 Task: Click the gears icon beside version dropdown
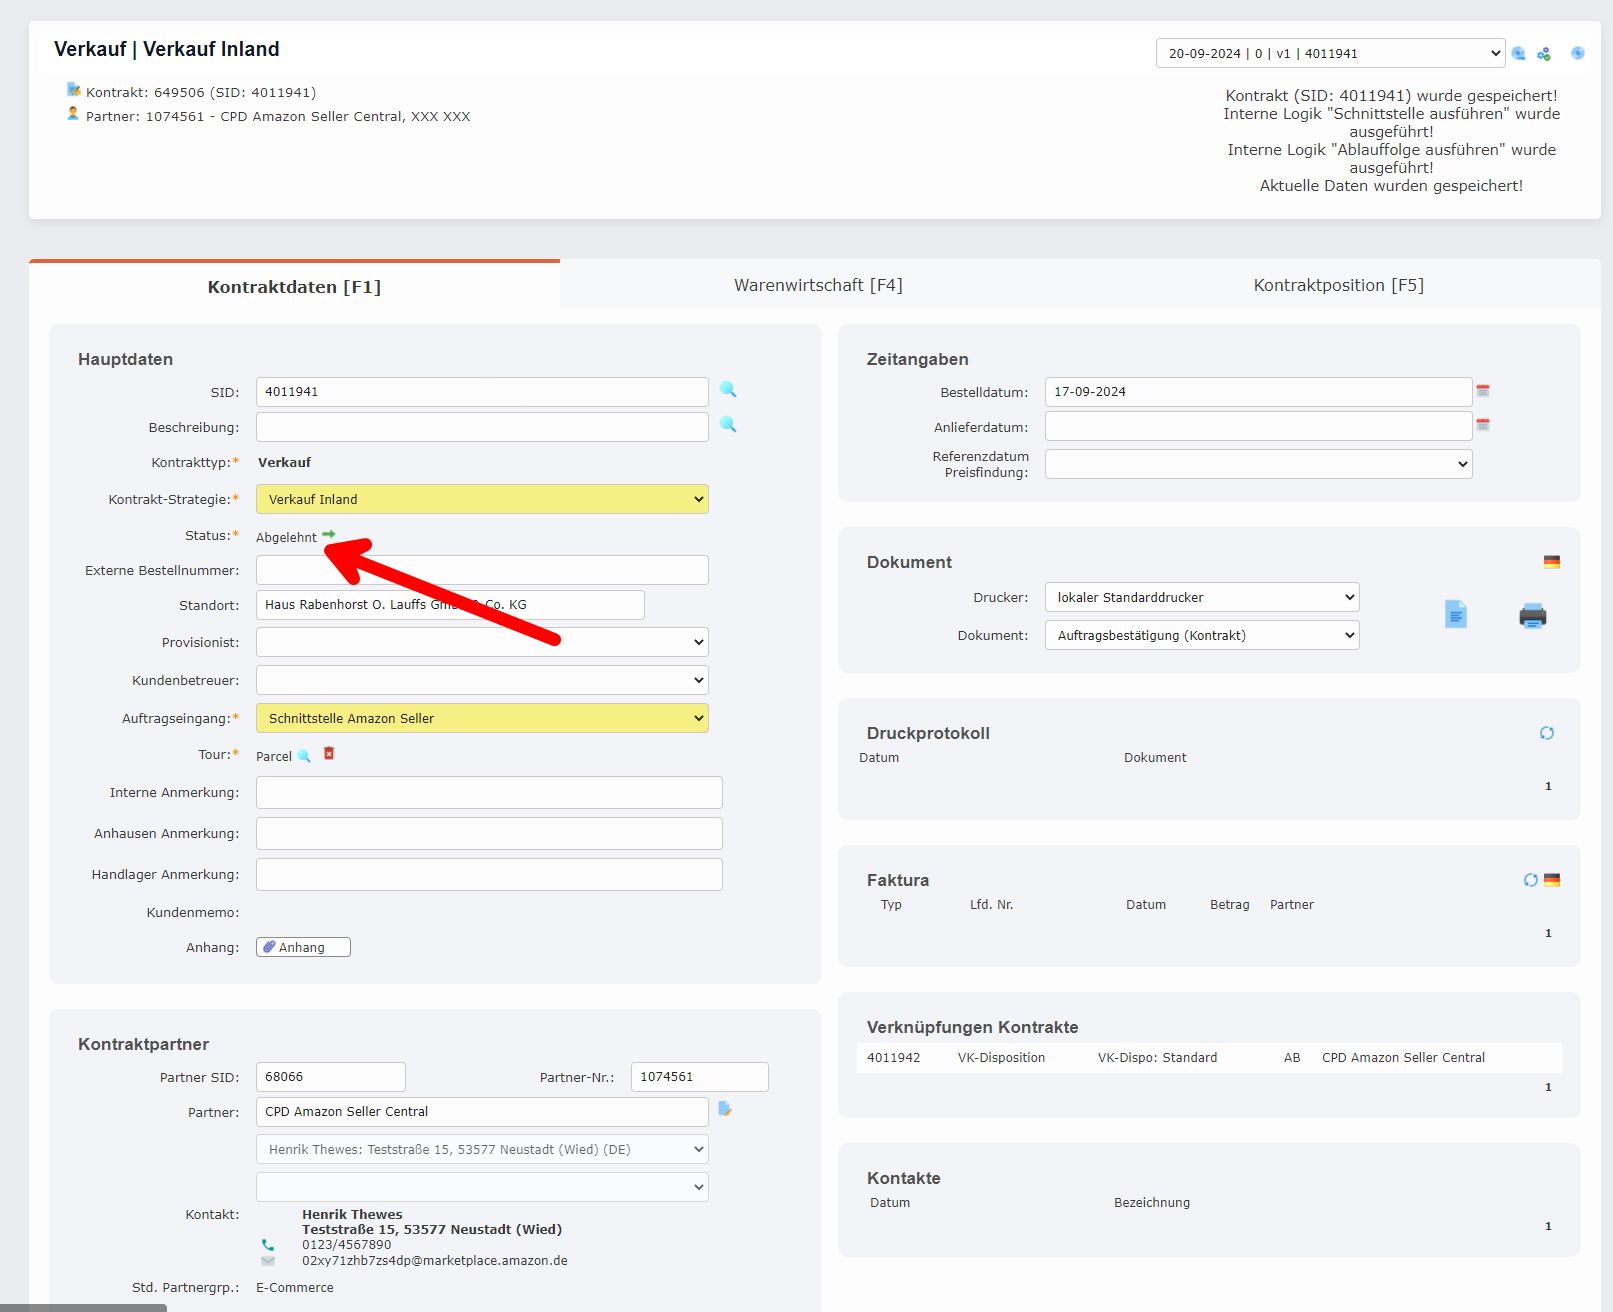[1544, 54]
